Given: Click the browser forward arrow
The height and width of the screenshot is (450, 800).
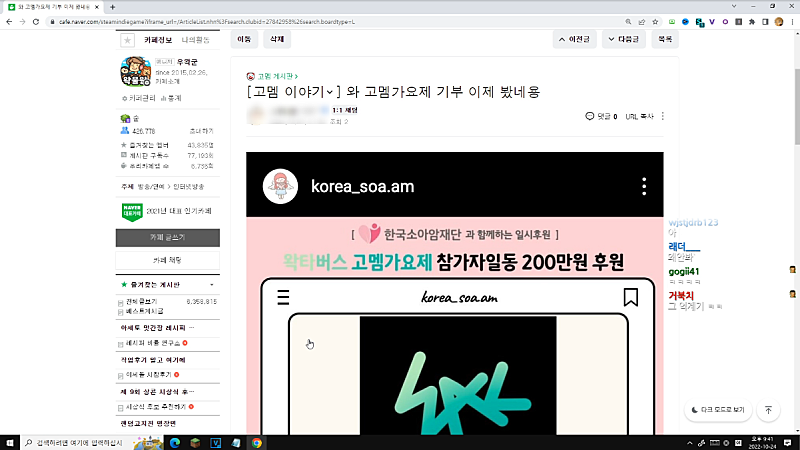Looking at the screenshot, I should pyautogui.click(x=22, y=22).
